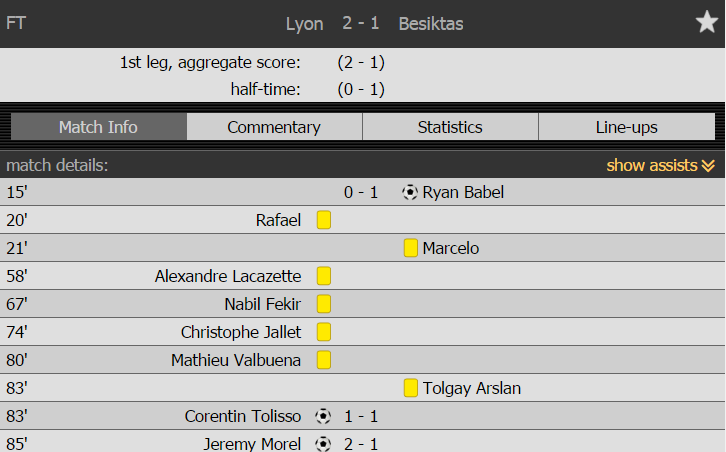Click Christophe Jallet's yellow card icon
Viewport: 726px width, 452px height.
click(x=324, y=332)
